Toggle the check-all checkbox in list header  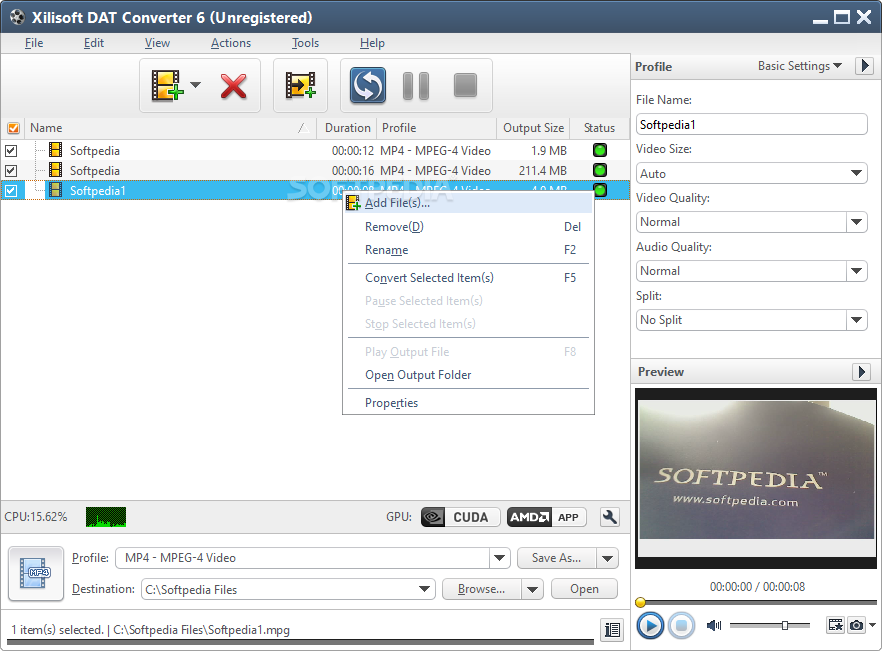click(13, 128)
